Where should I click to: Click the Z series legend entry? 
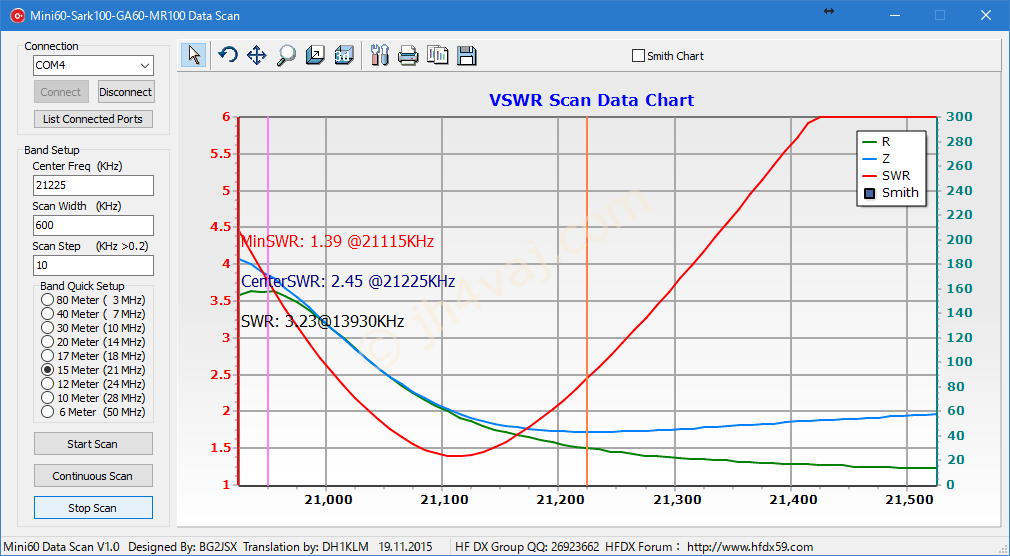[877, 158]
